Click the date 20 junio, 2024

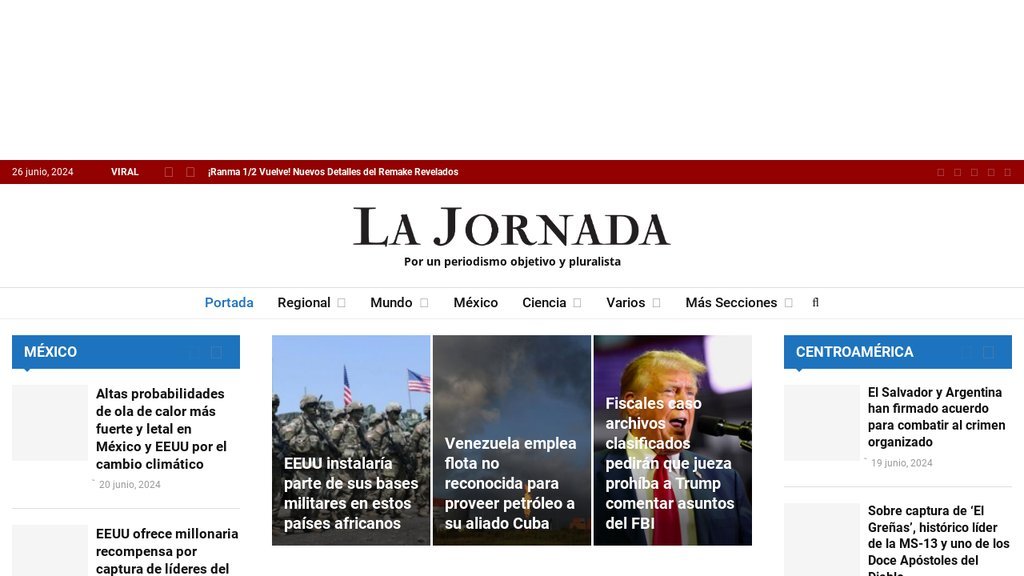pos(129,485)
